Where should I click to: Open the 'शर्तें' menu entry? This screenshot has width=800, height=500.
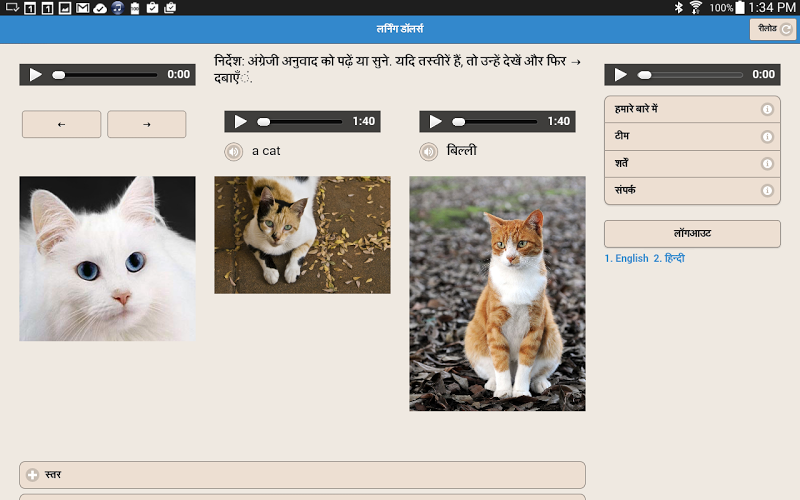pos(692,163)
